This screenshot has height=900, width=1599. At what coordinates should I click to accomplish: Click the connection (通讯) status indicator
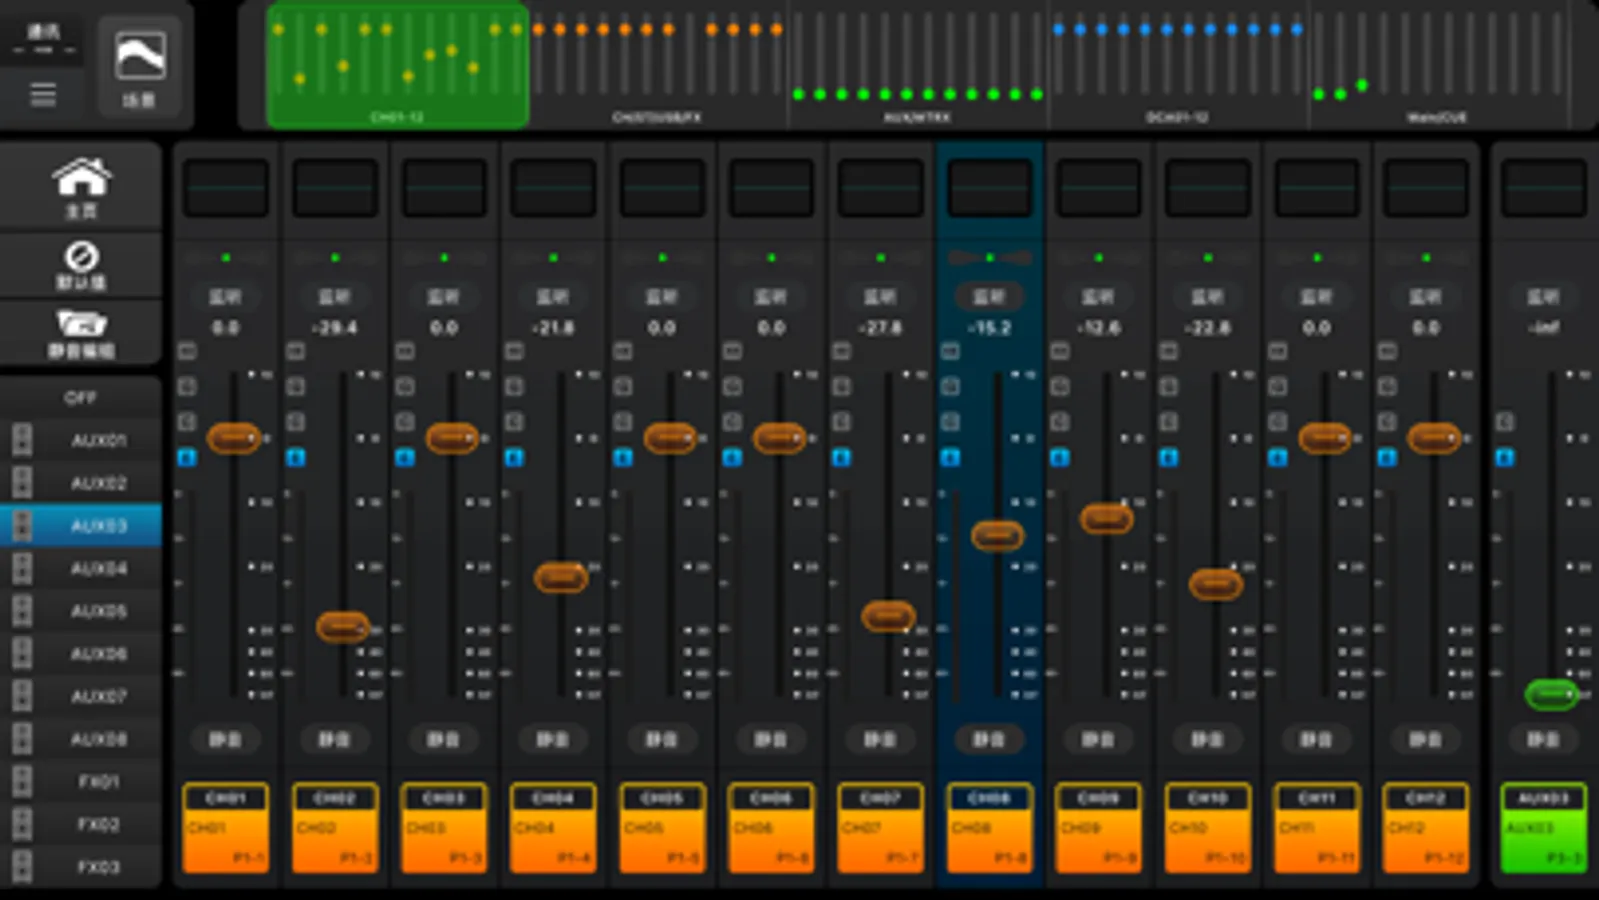(x=43, y=40)
